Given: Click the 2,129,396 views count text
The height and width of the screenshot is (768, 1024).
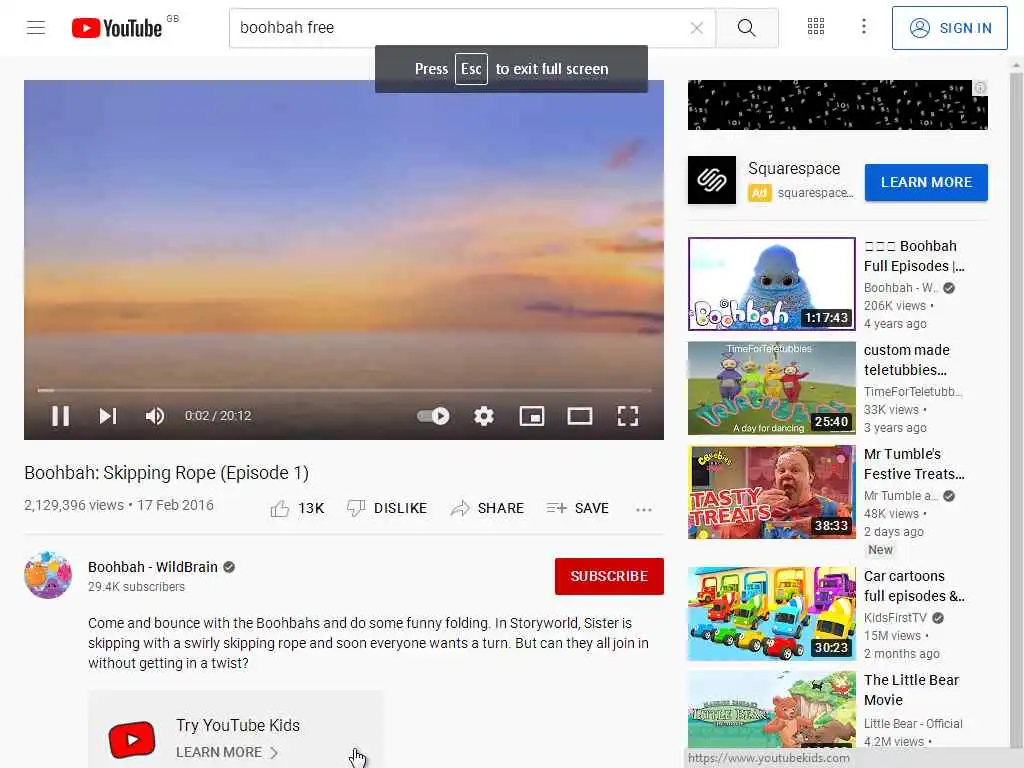Looking at the screenshot, I should [74, 505].
